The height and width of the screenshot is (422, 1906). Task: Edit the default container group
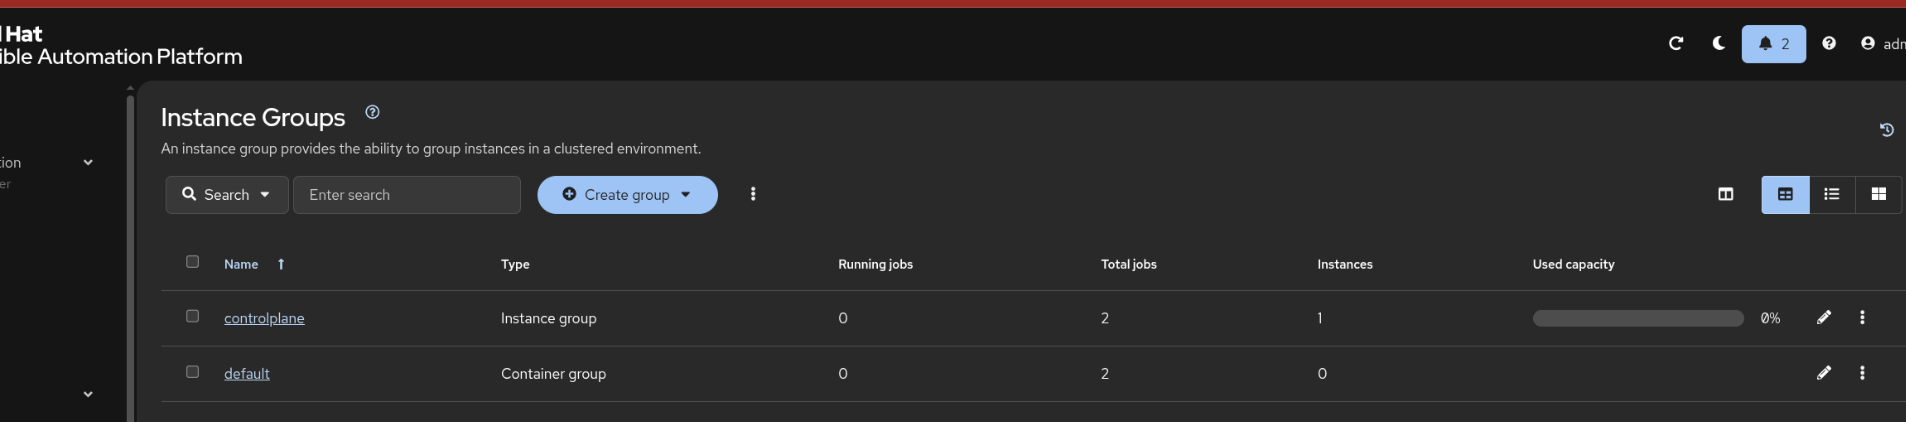[1824, 373]
